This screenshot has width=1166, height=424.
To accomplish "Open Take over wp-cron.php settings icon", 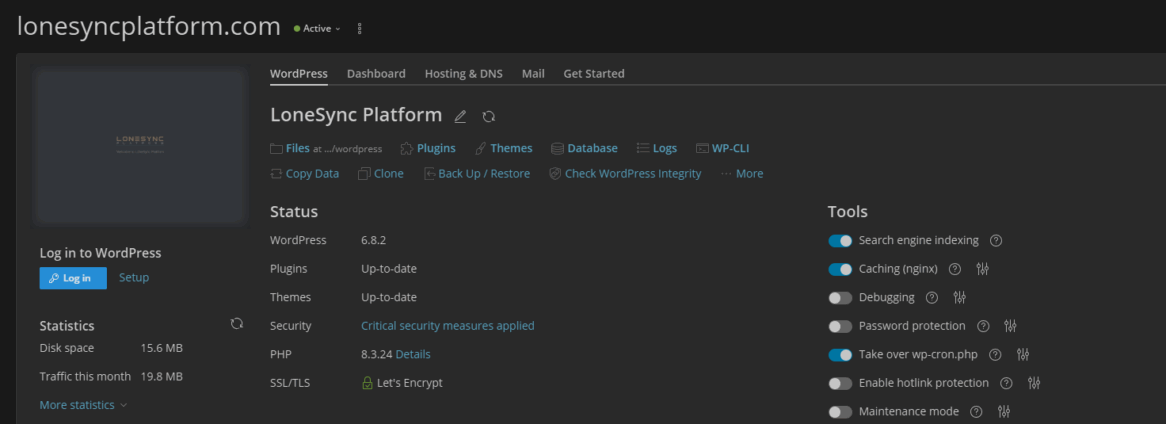I will [x=1022, y=355].
